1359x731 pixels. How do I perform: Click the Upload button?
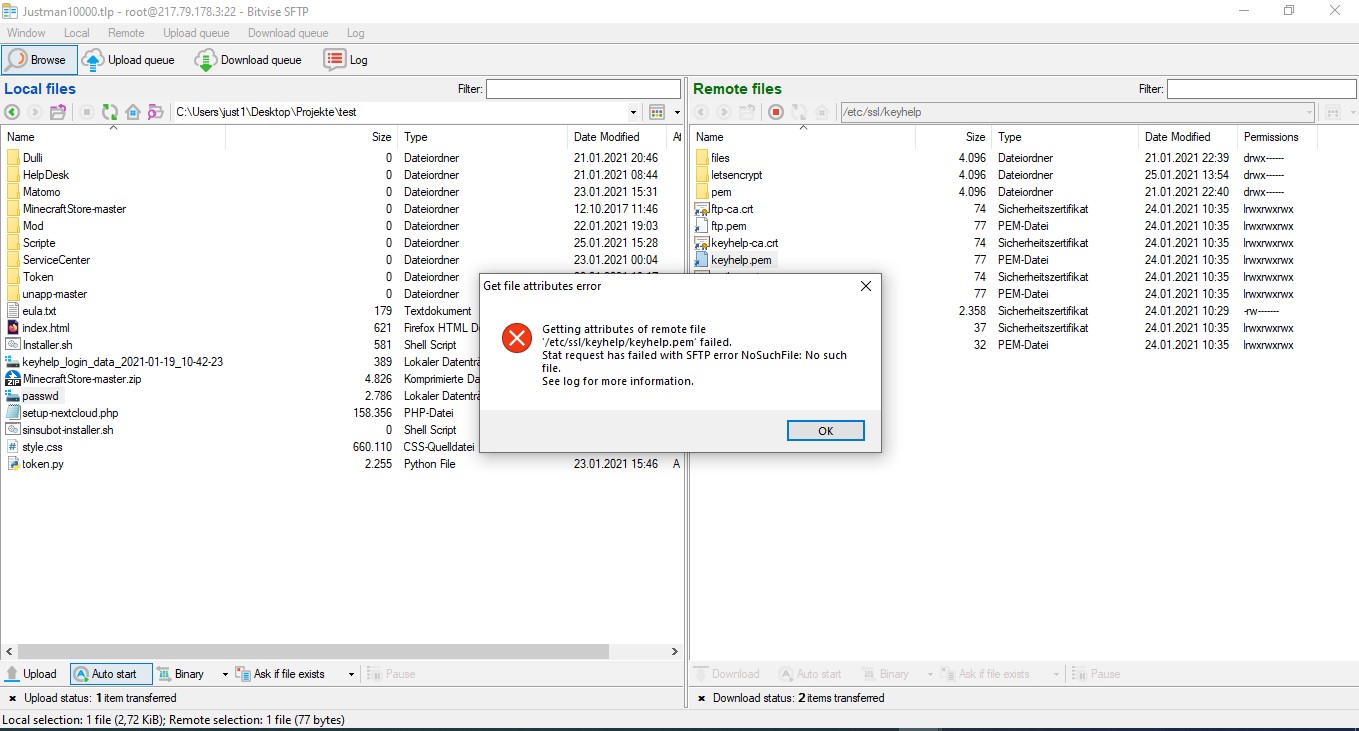31,674
